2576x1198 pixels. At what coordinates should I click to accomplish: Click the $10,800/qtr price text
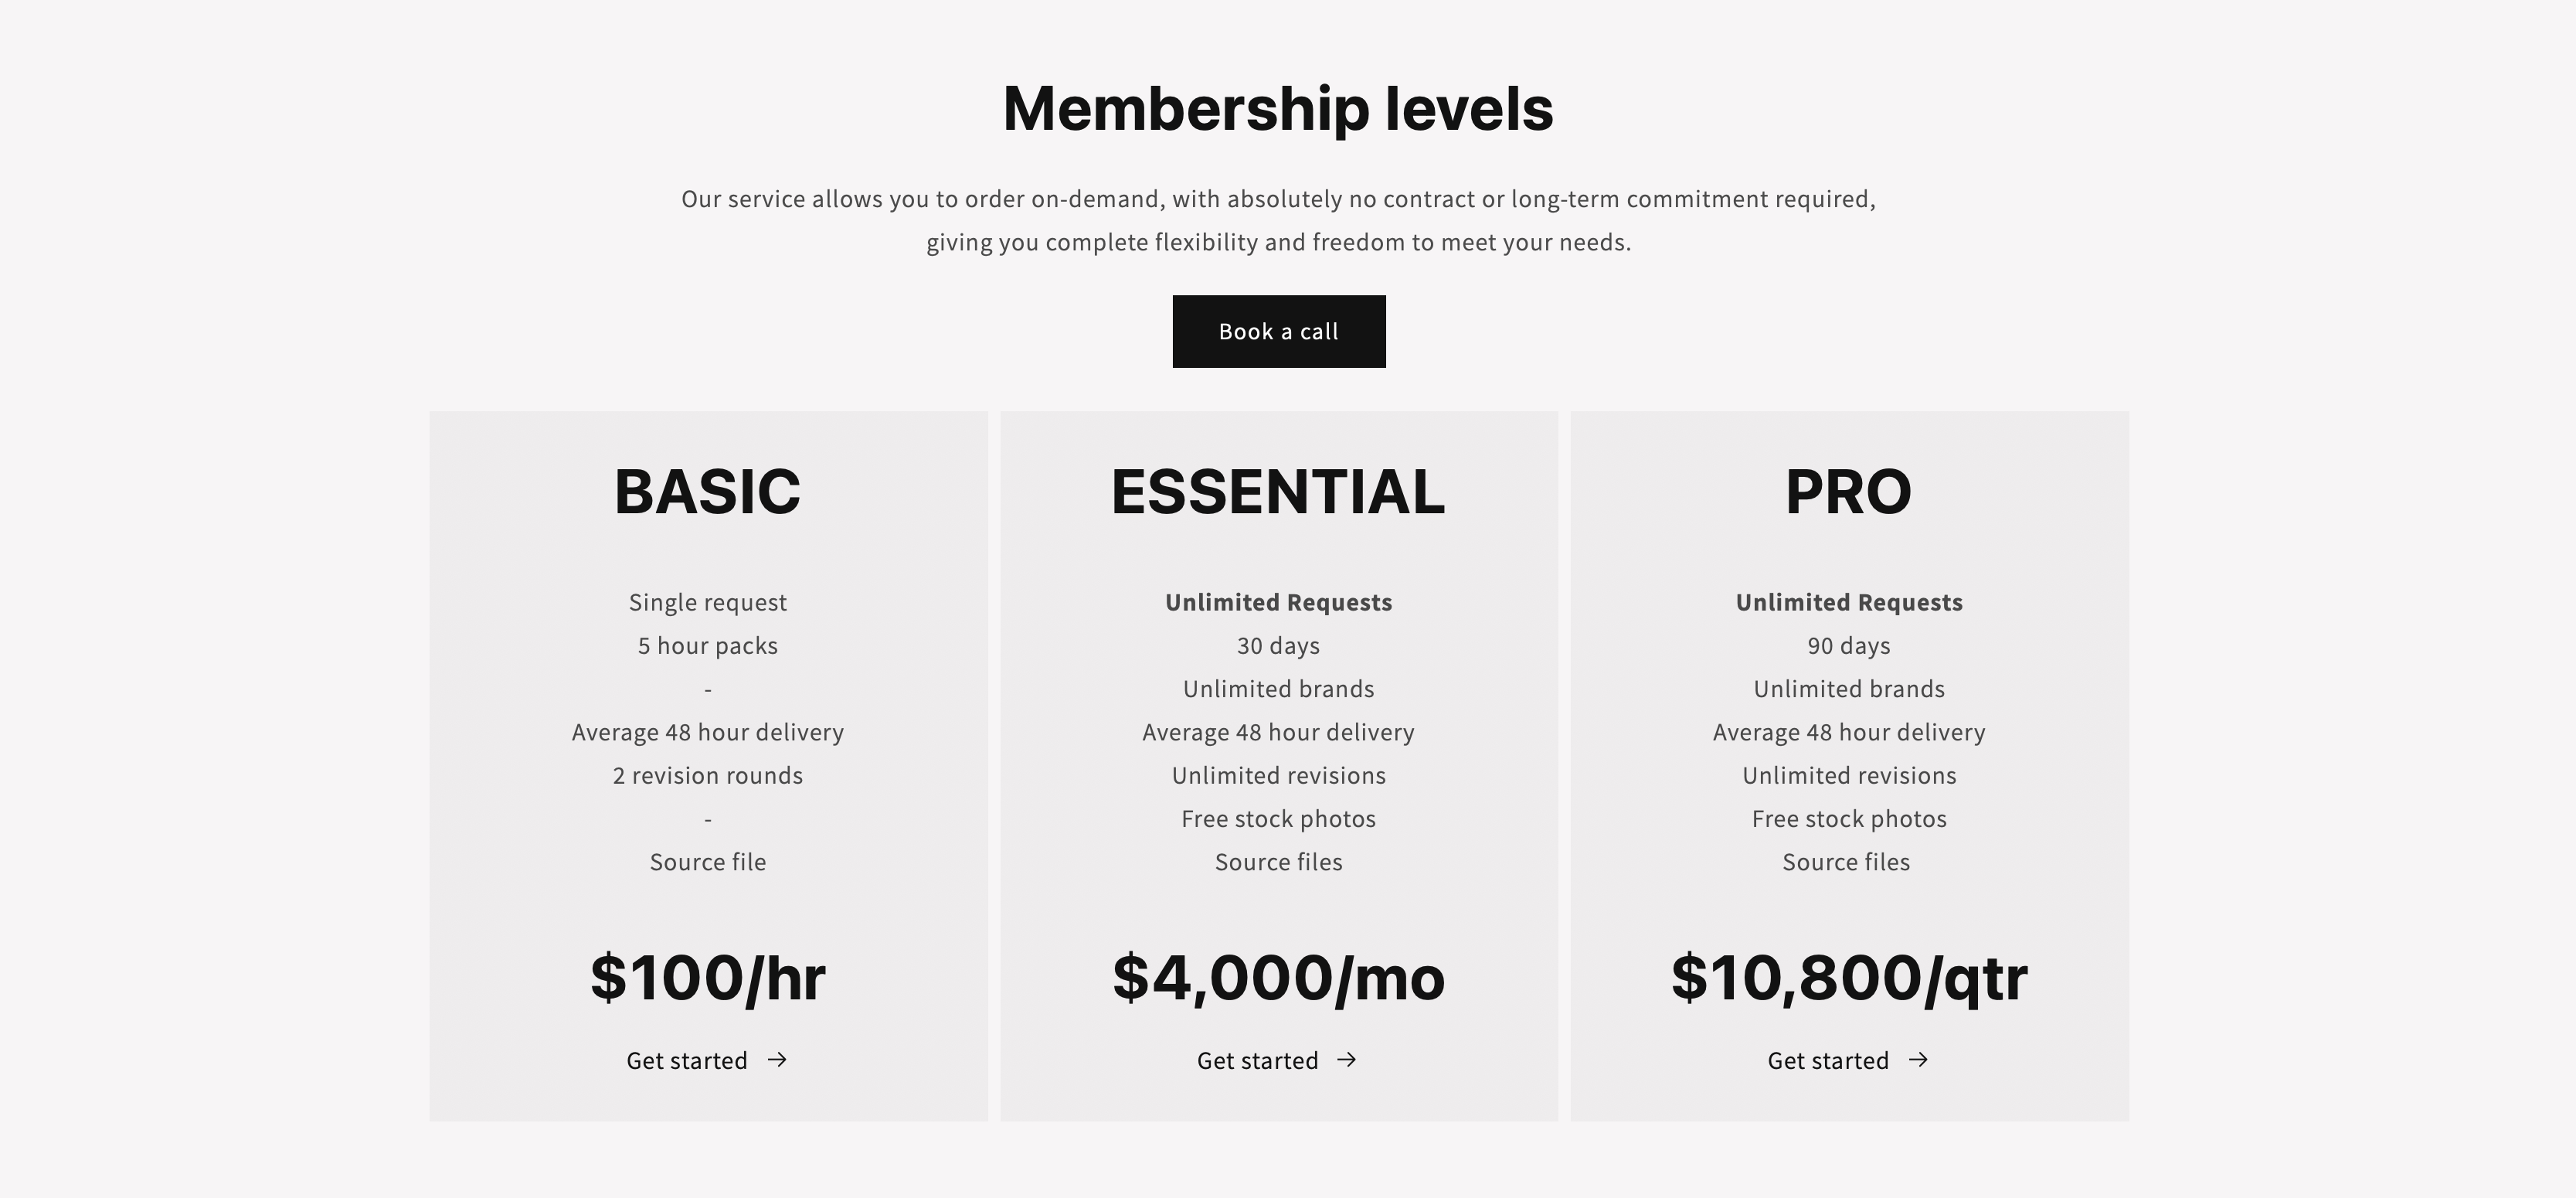click(x=1849, y=978)
